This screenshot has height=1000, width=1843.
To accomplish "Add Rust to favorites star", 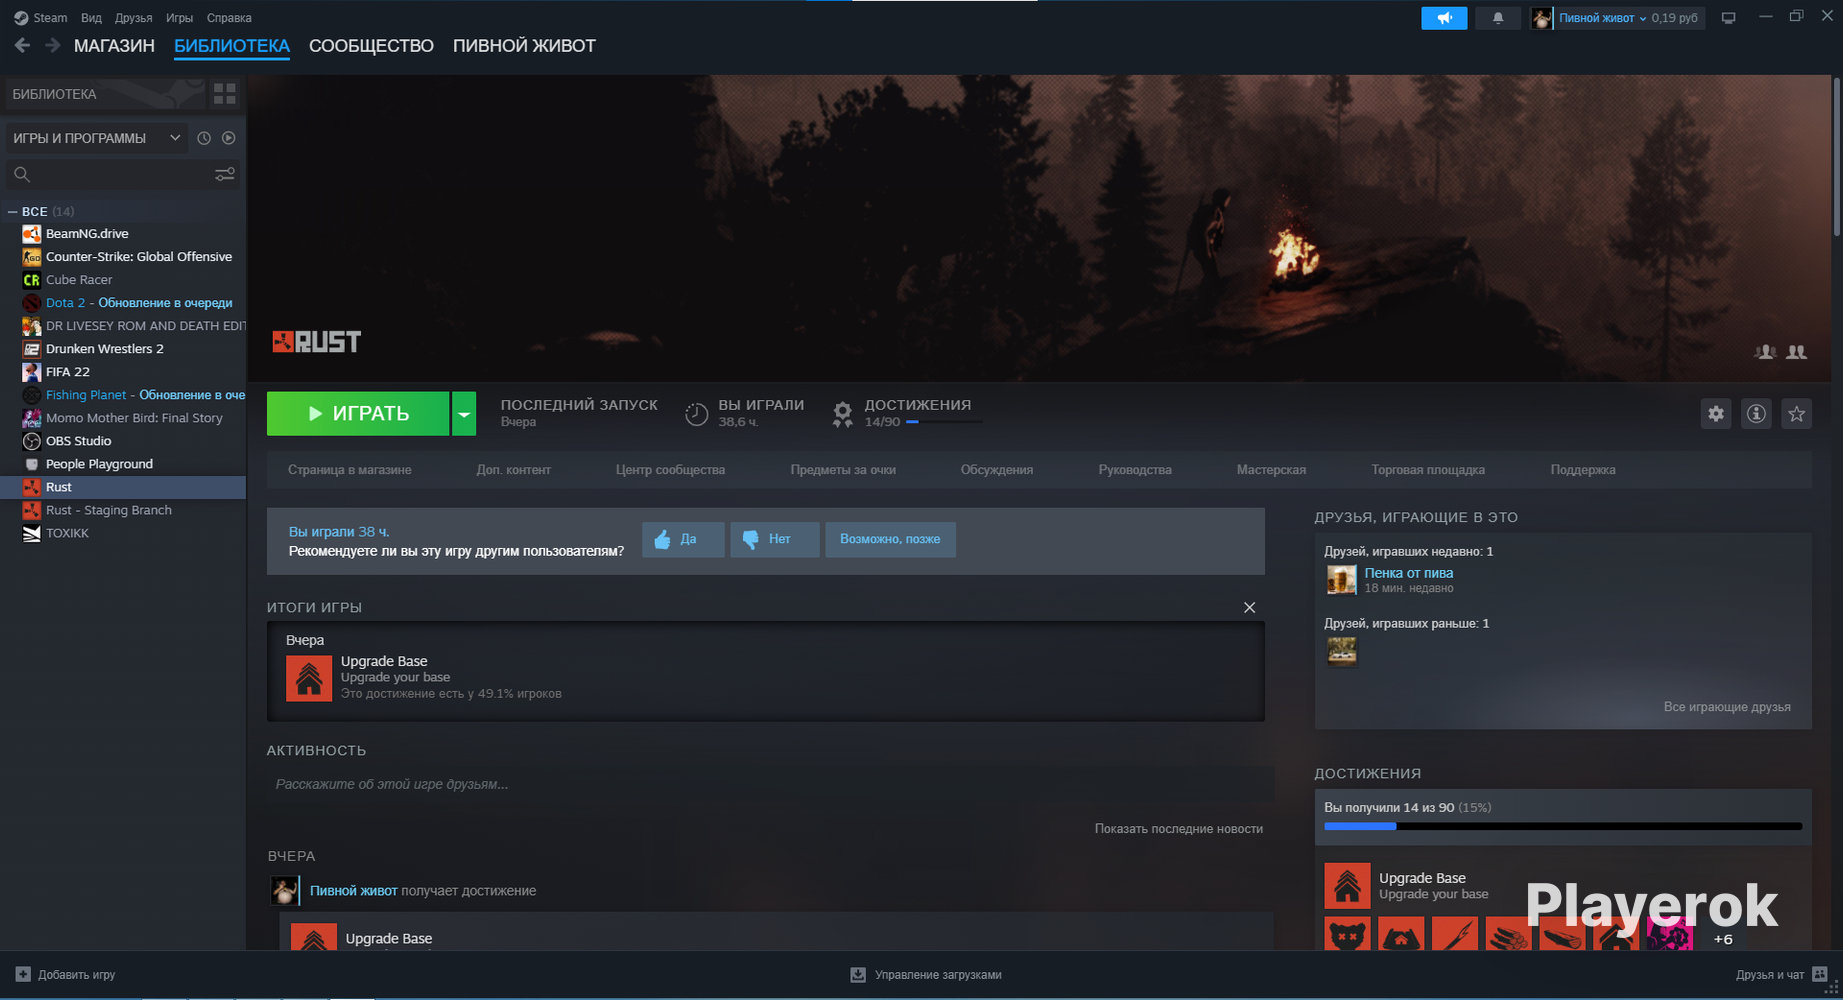I will pyautogui.click(x=1797, y=413).
